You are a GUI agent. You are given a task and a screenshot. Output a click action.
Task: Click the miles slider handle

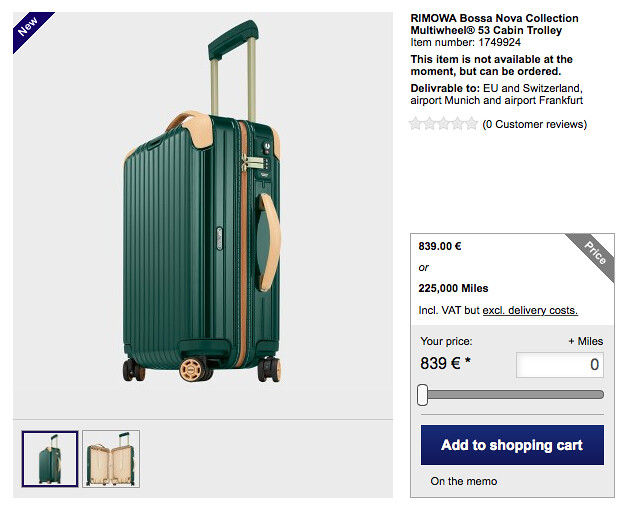coord(423,395)
